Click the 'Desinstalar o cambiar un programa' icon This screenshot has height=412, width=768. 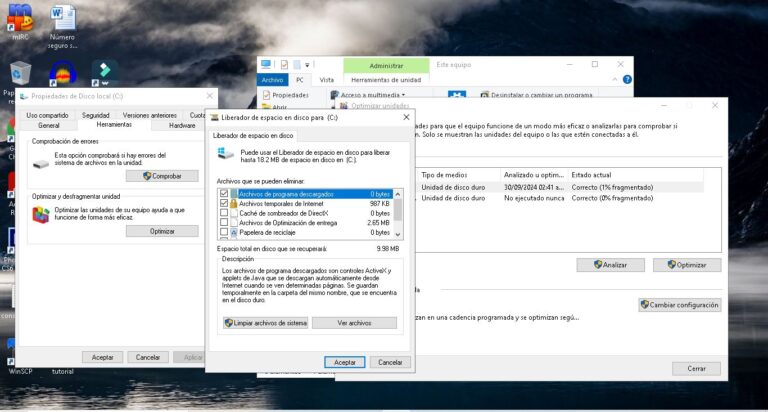click(x=485, y=95)
